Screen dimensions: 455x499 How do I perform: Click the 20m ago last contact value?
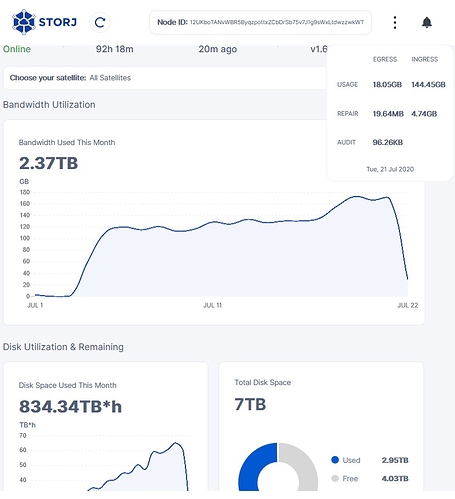[218, 49]
